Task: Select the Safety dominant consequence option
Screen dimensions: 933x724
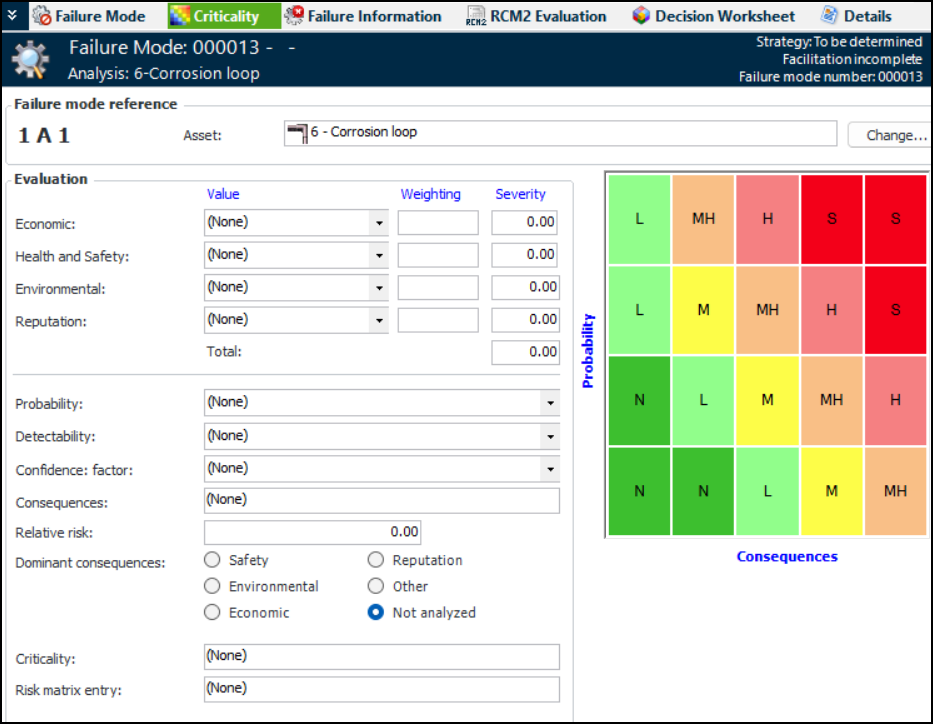Action: click(212, 560)
